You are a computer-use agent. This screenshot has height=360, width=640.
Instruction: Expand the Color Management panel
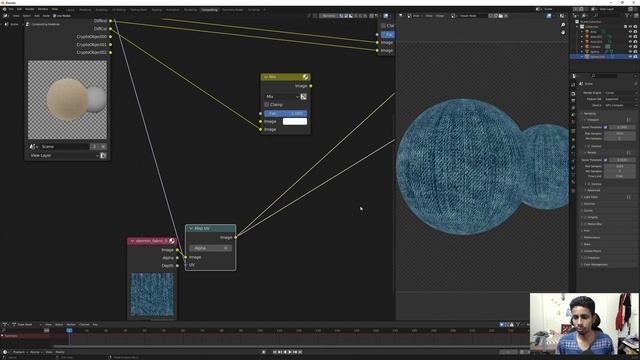point(596,264)
